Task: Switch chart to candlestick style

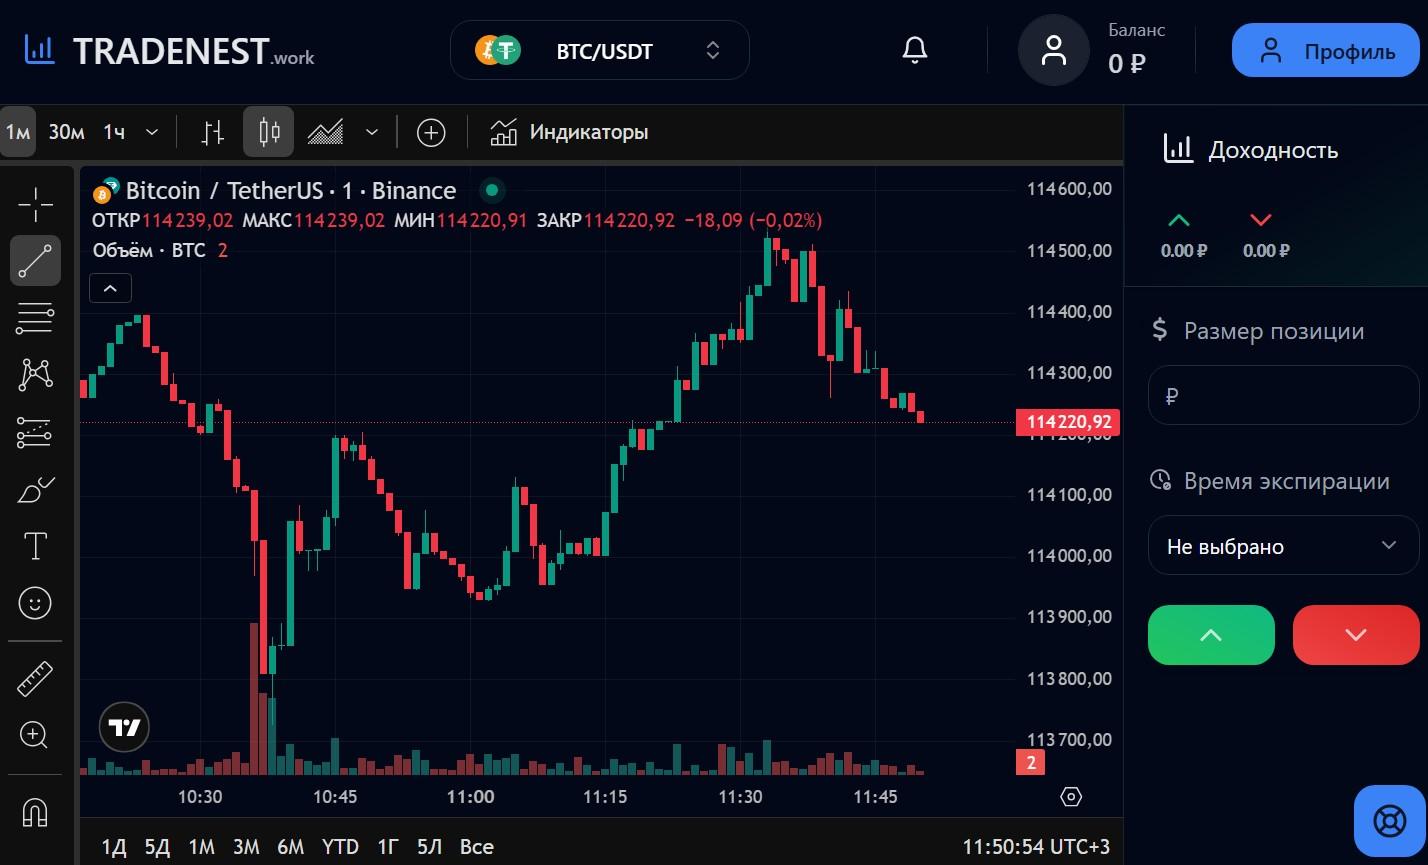Action: point(268,132)
